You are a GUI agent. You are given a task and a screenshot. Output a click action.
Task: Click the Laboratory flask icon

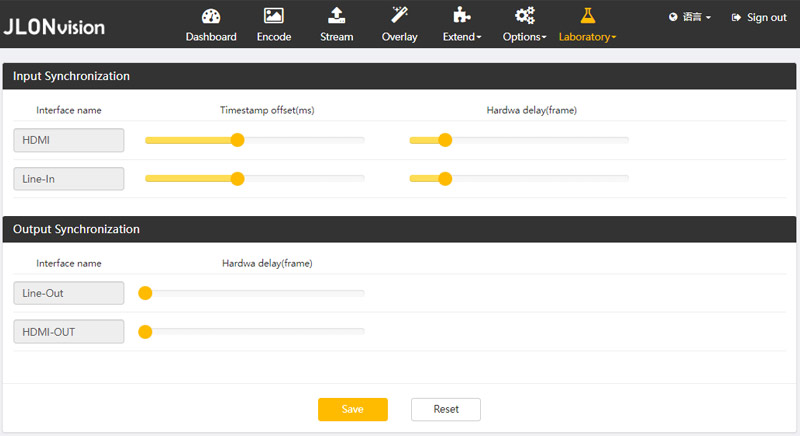[x=588, y=15]
